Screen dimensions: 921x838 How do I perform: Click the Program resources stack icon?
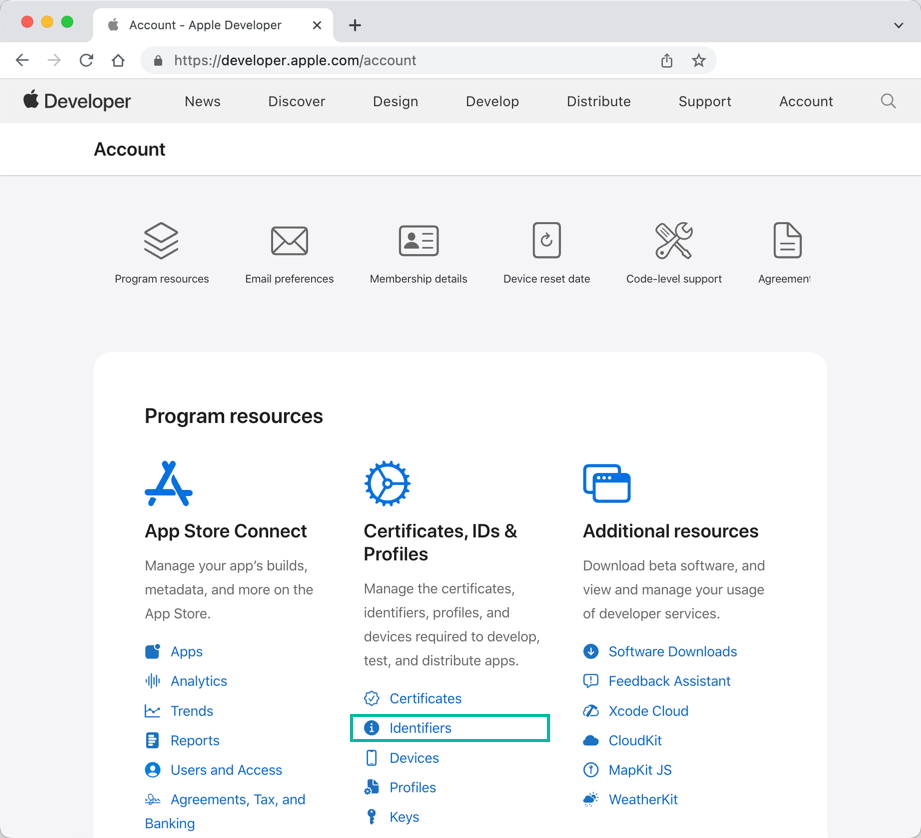161,241
